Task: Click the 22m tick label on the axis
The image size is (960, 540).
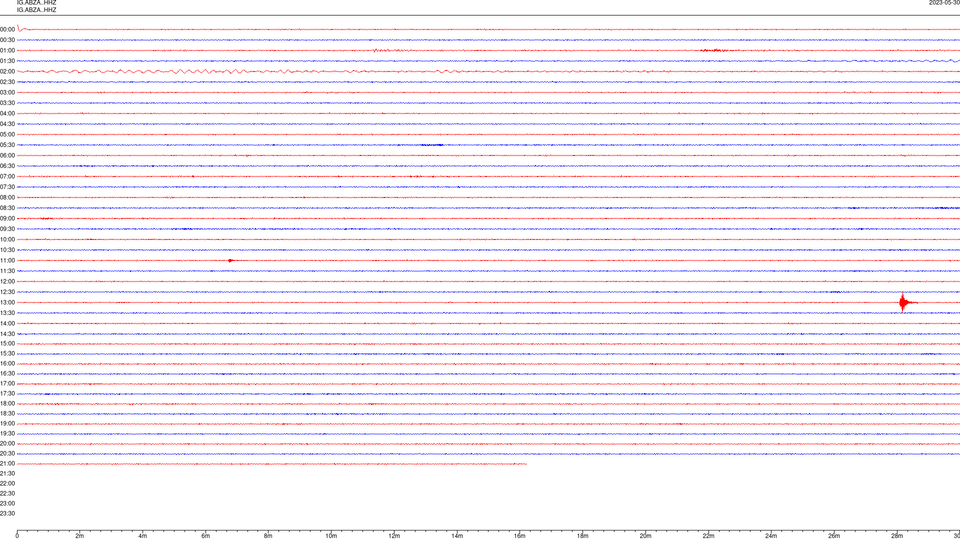Action: point(709,536)
